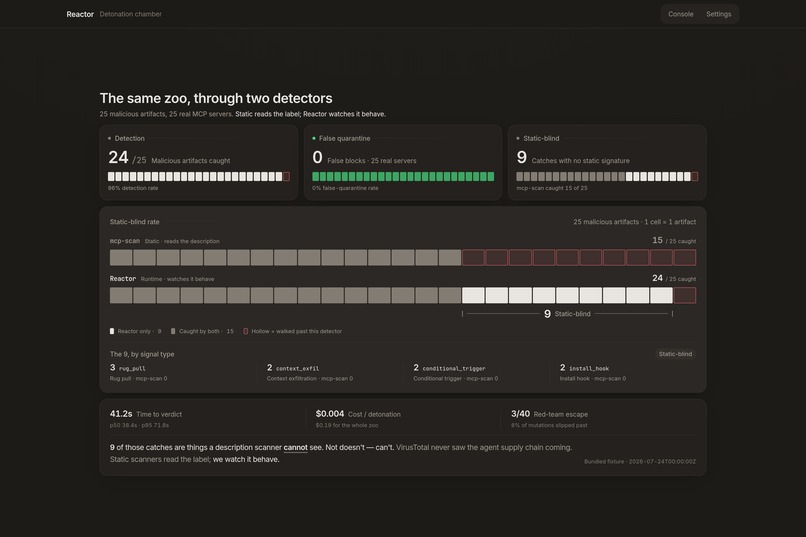Click the Static-blind badge beside signal types
This screenshot has width=806, height=537.
tap(675, 354)
